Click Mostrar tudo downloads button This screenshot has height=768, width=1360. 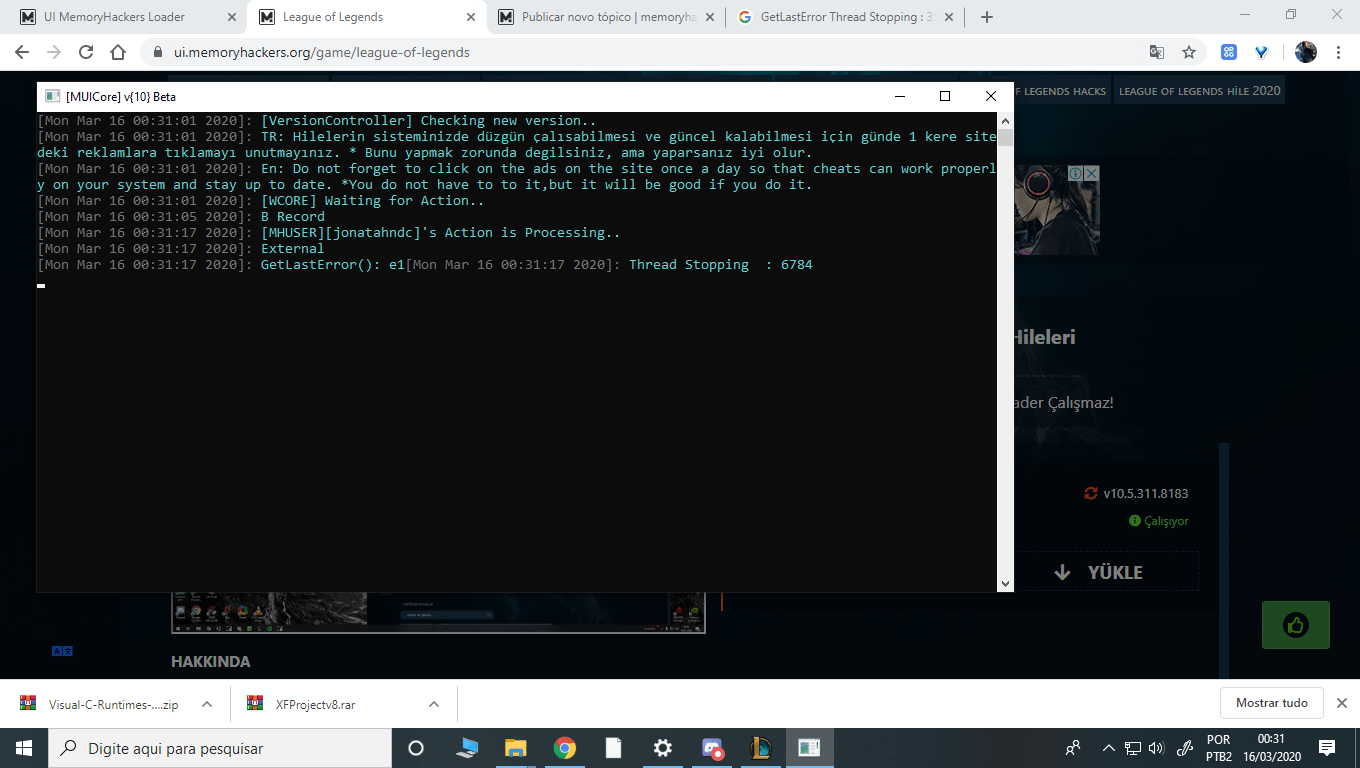[x=1272, y=703]
